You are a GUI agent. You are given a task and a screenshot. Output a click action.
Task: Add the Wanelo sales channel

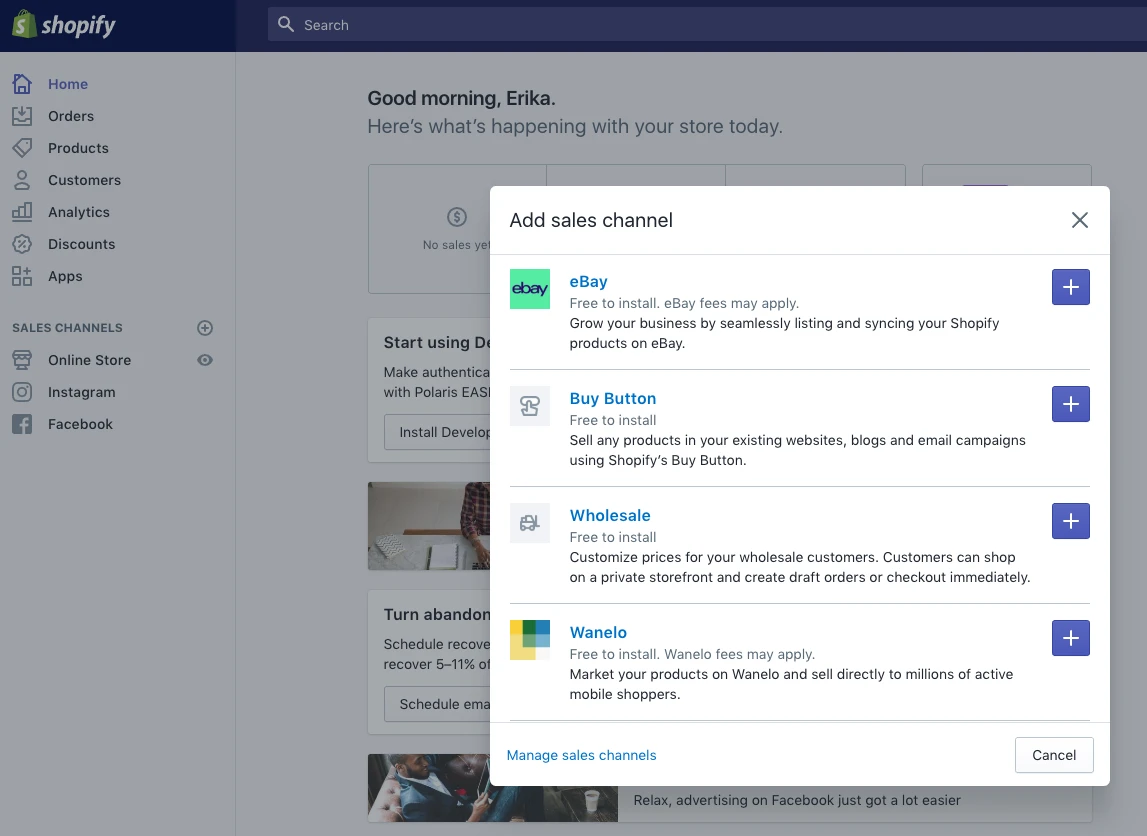[1071, 638]
